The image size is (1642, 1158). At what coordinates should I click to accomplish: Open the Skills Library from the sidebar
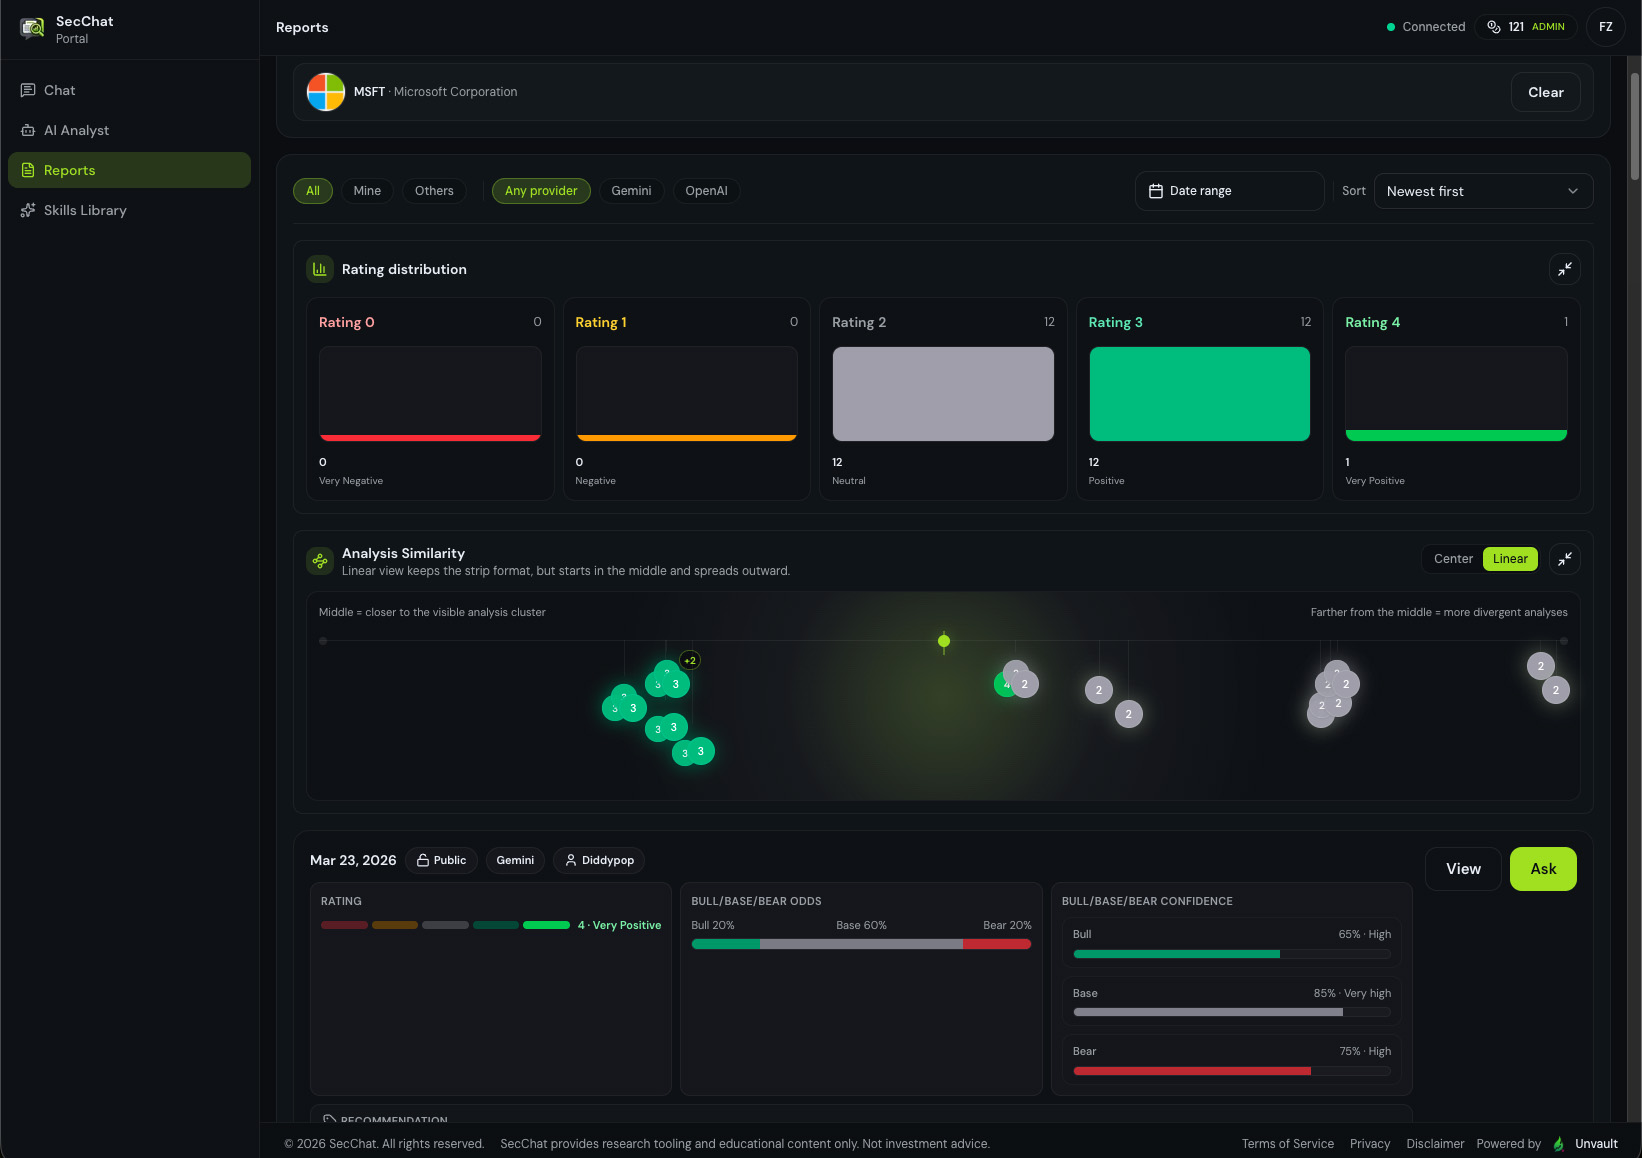tap(85, 210)
